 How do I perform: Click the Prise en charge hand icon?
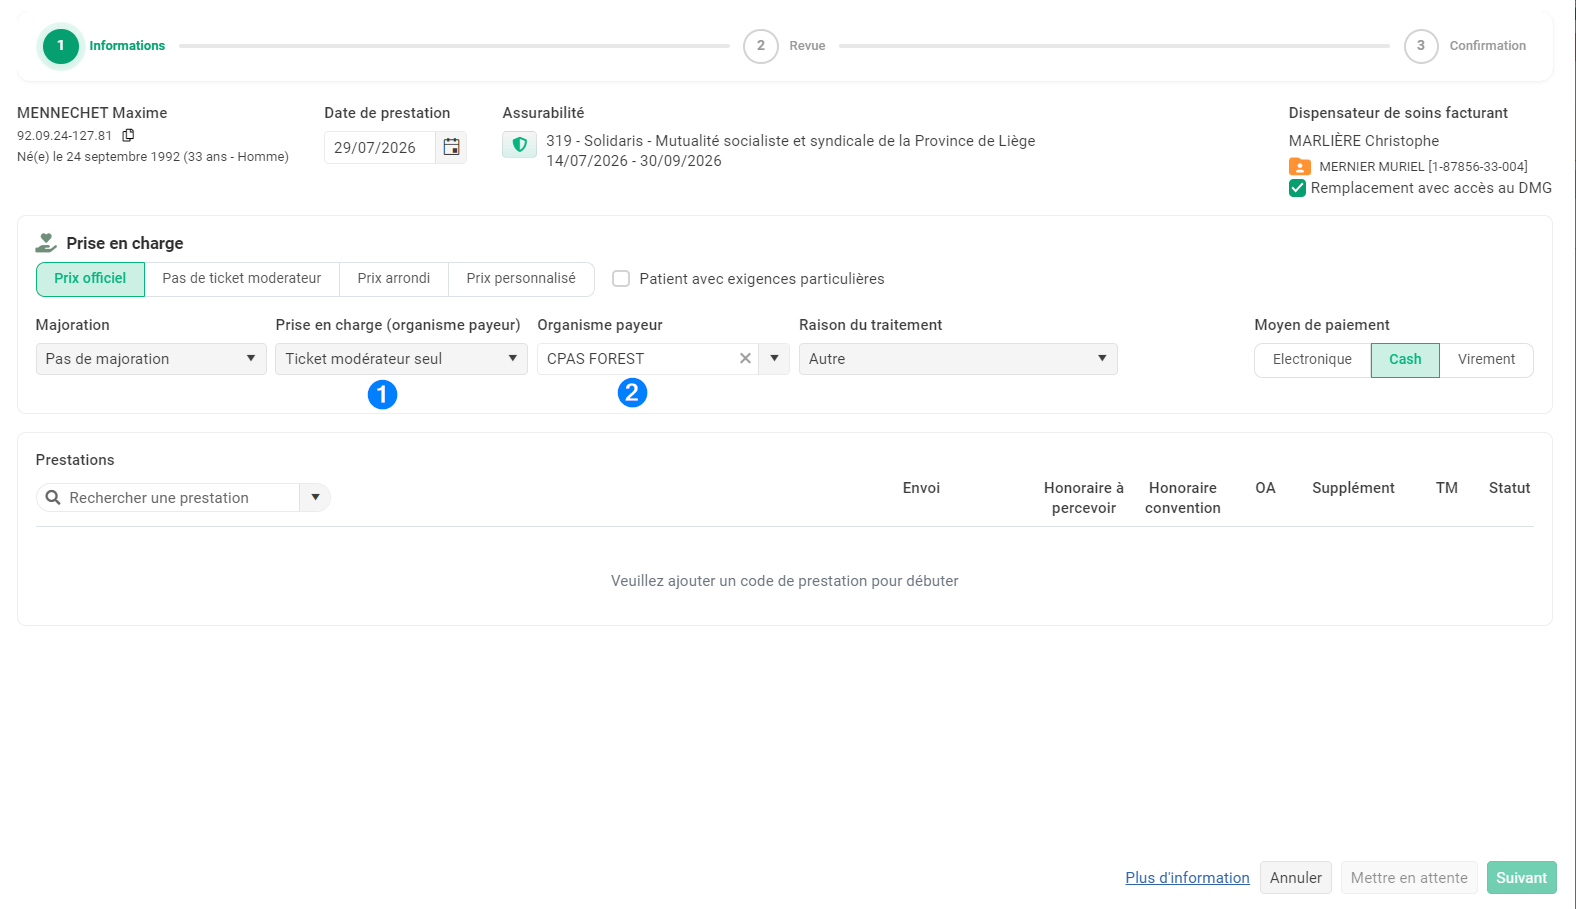coord(46,243)
